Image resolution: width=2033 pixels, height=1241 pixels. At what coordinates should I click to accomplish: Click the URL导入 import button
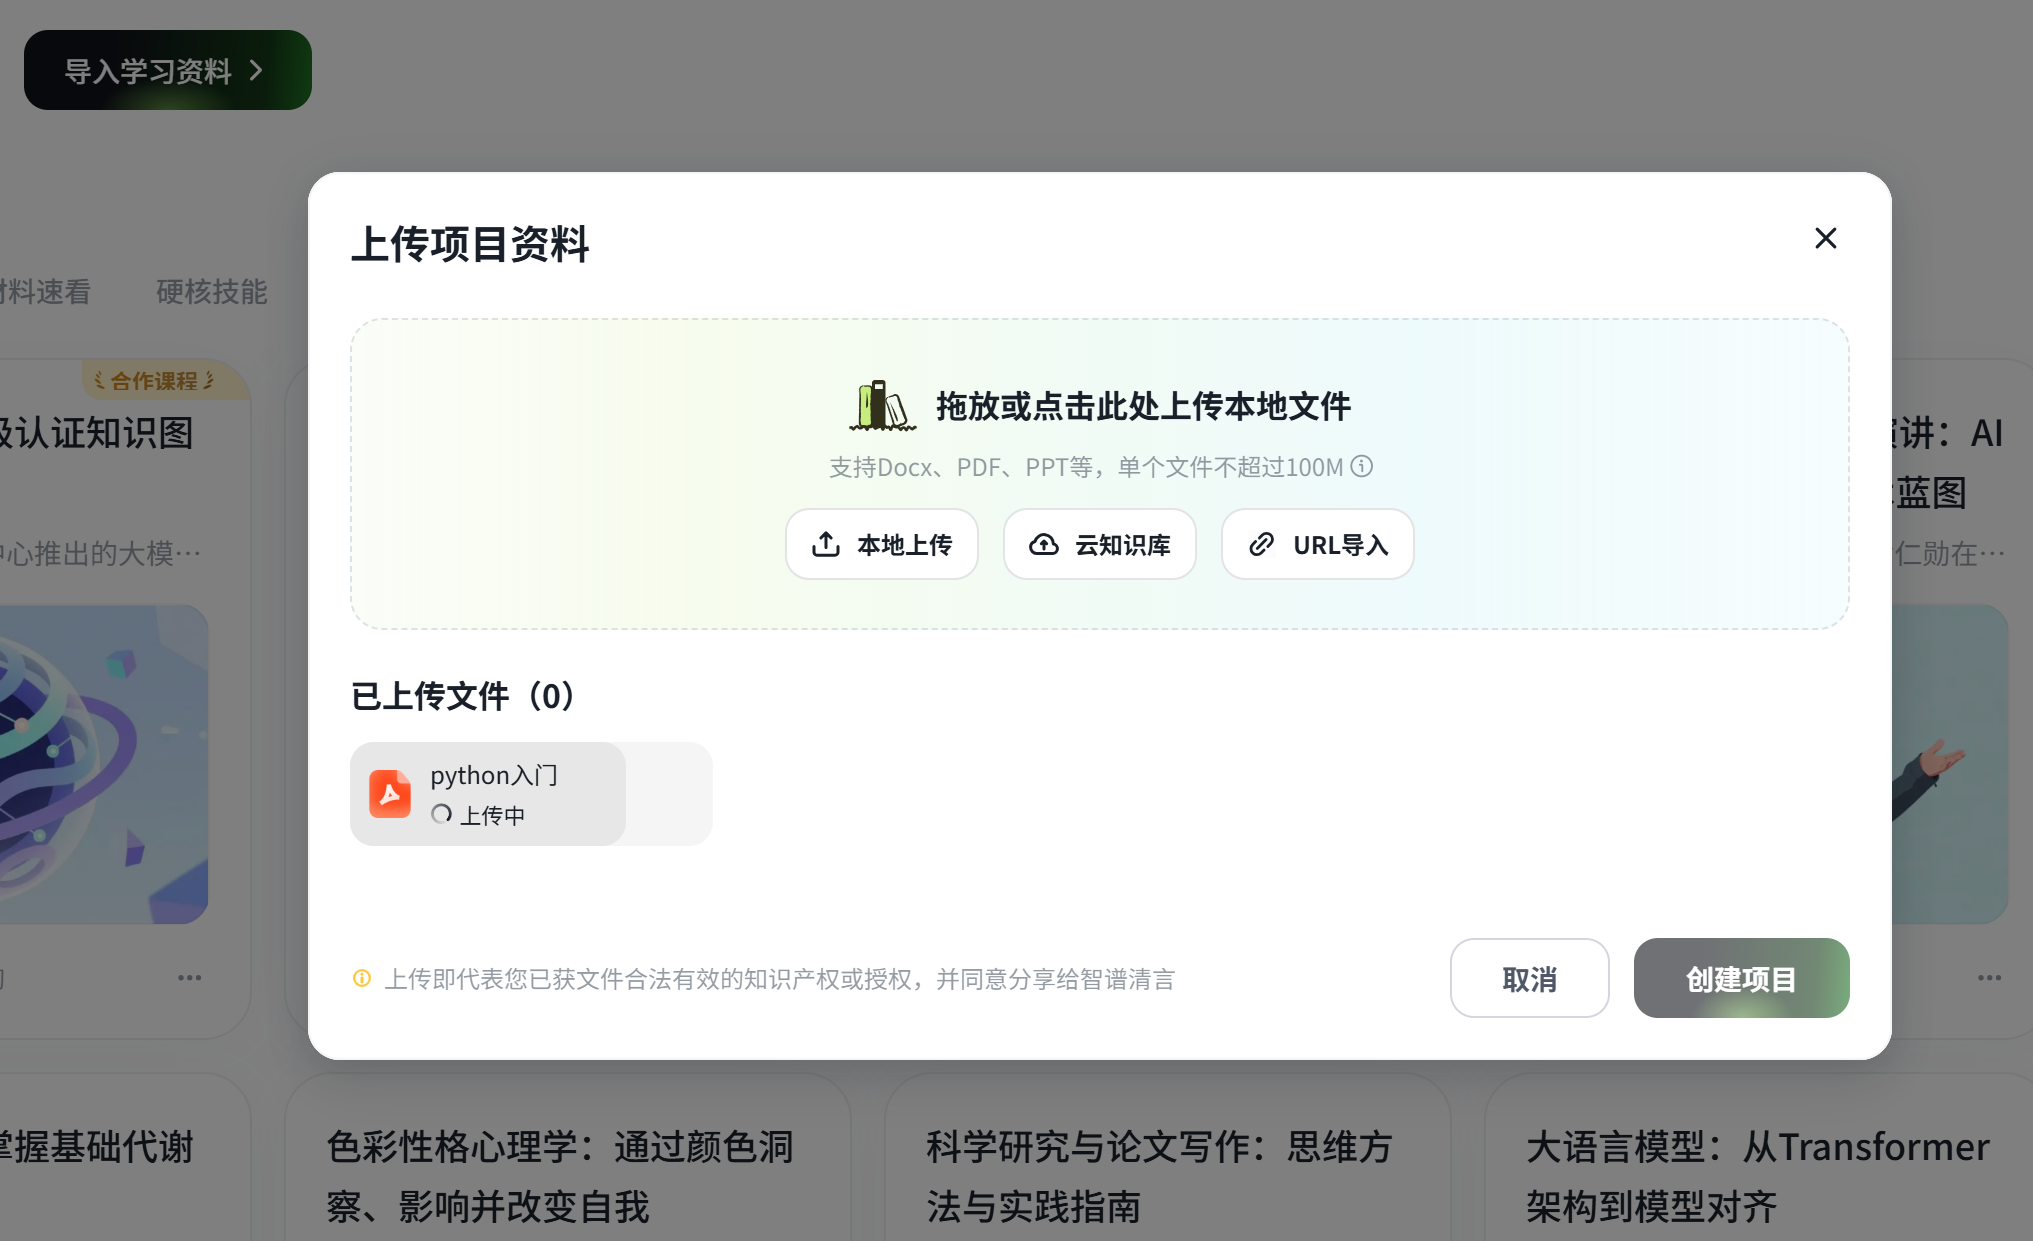pyautogui.click(x=1317, y=544)
